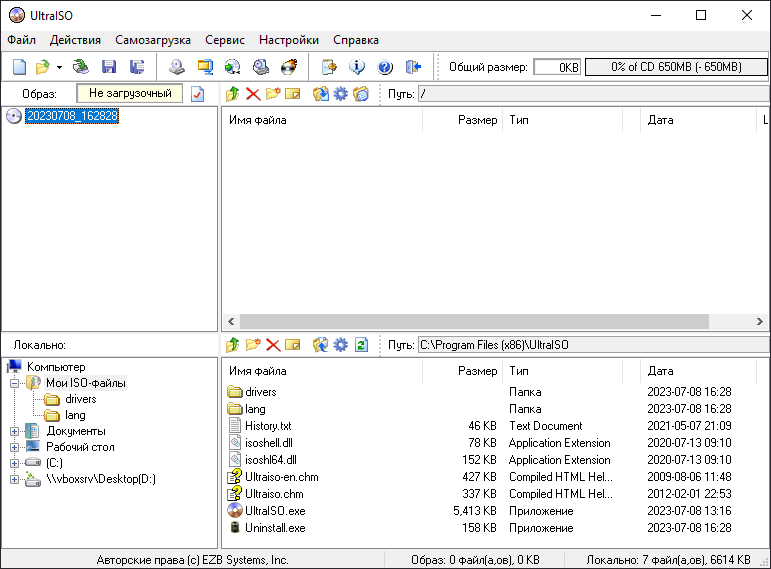771x569 pixels.
Task: Expand the Документы tree node
Action: (x=15, y=431)
